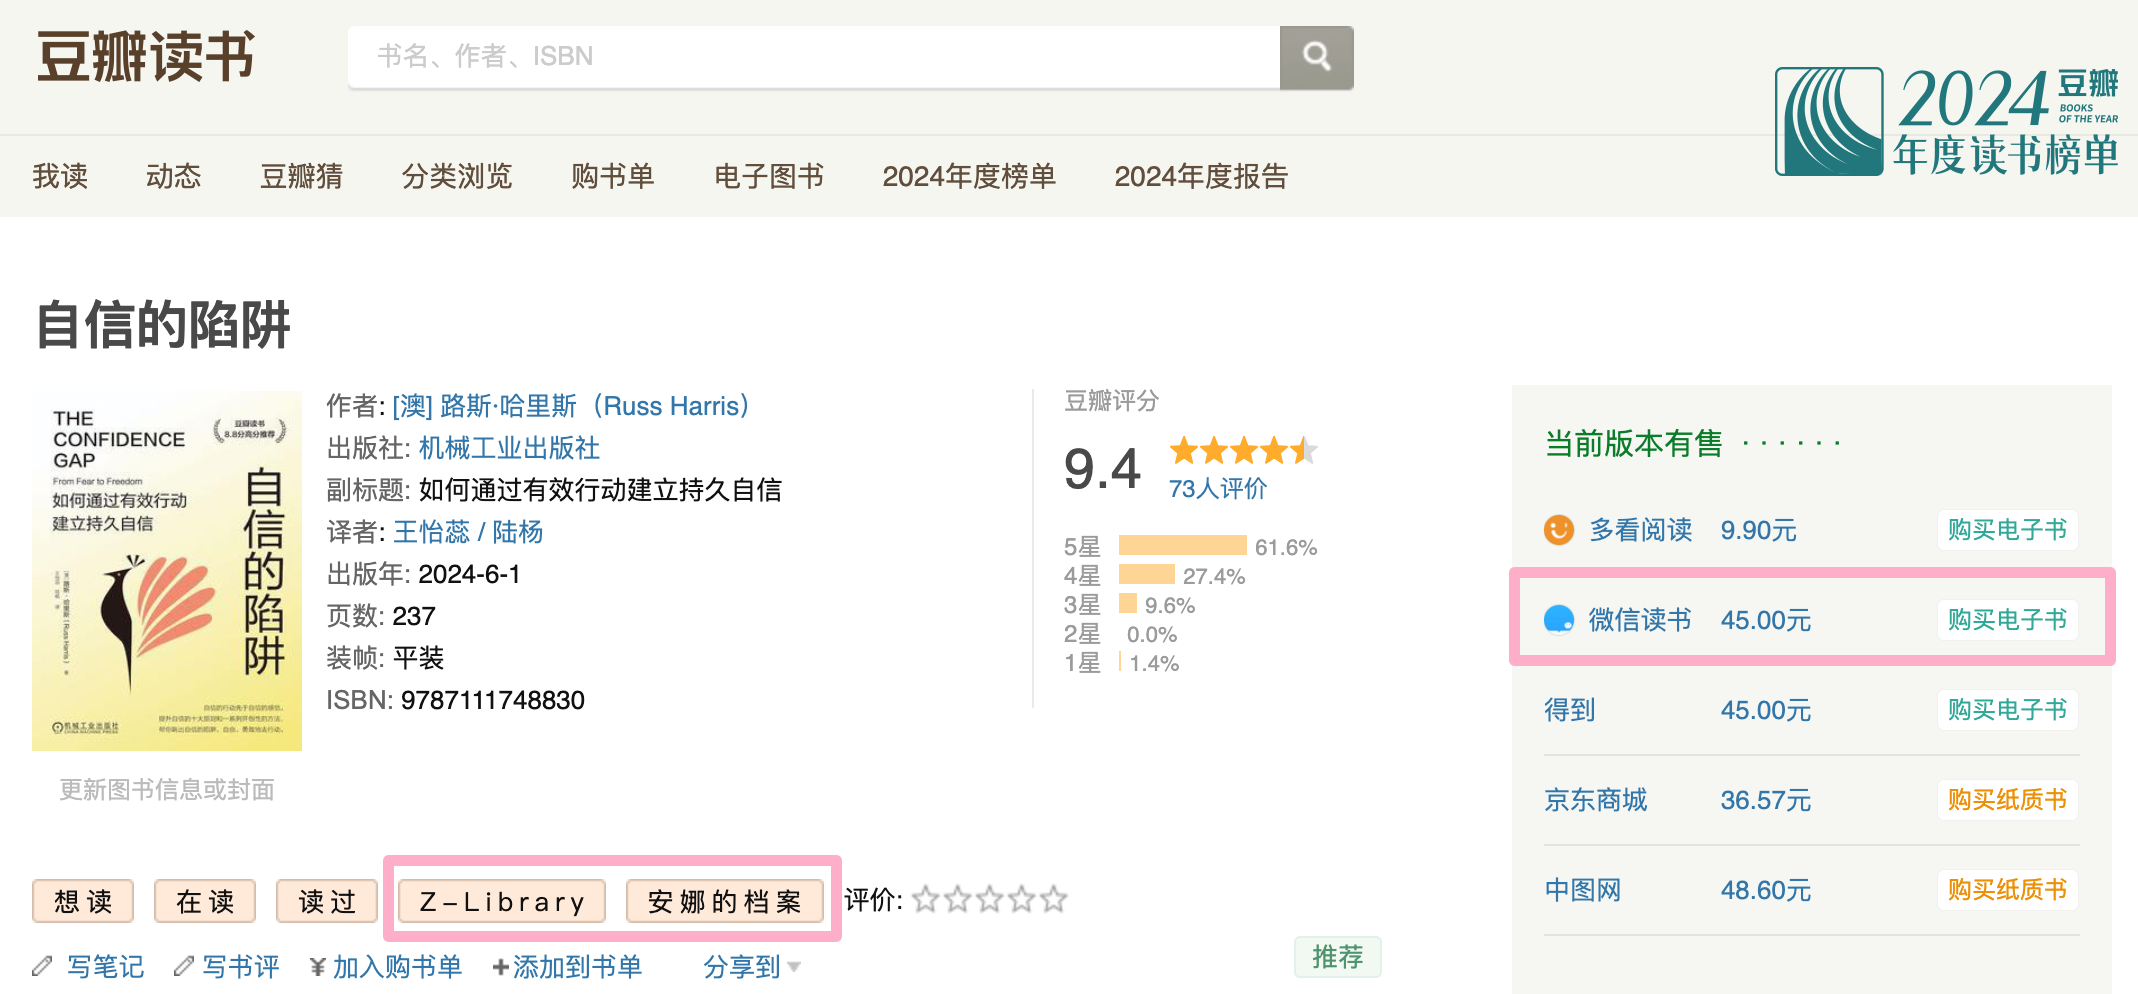Expand the 分享到 dropdown

(x=751, y=966)
